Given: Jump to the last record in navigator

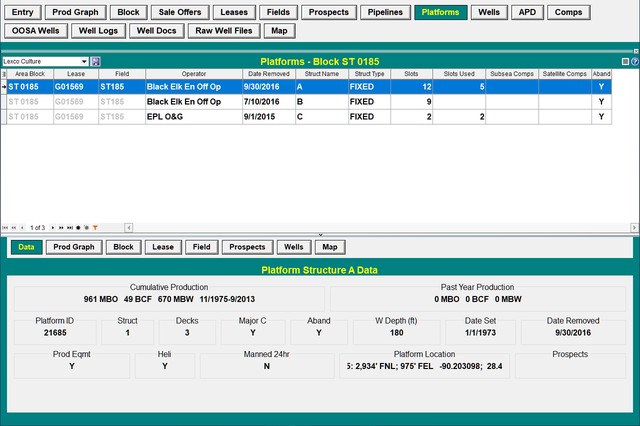Looking at the screenshot, I should pyautogui.click(x=69, y=228).
